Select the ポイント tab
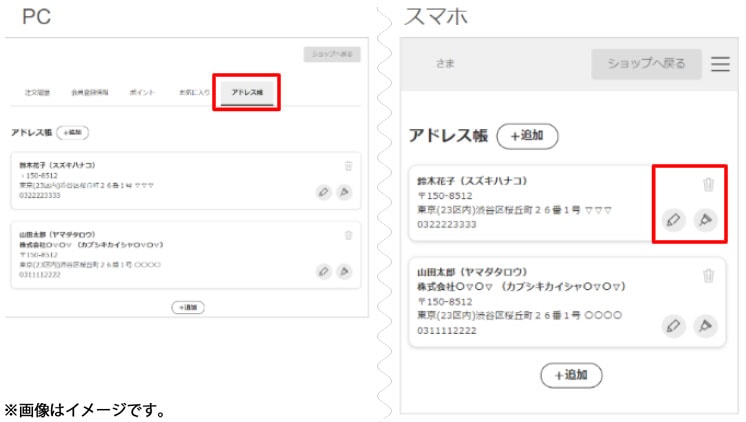746x422 pixels. point(141,93)
